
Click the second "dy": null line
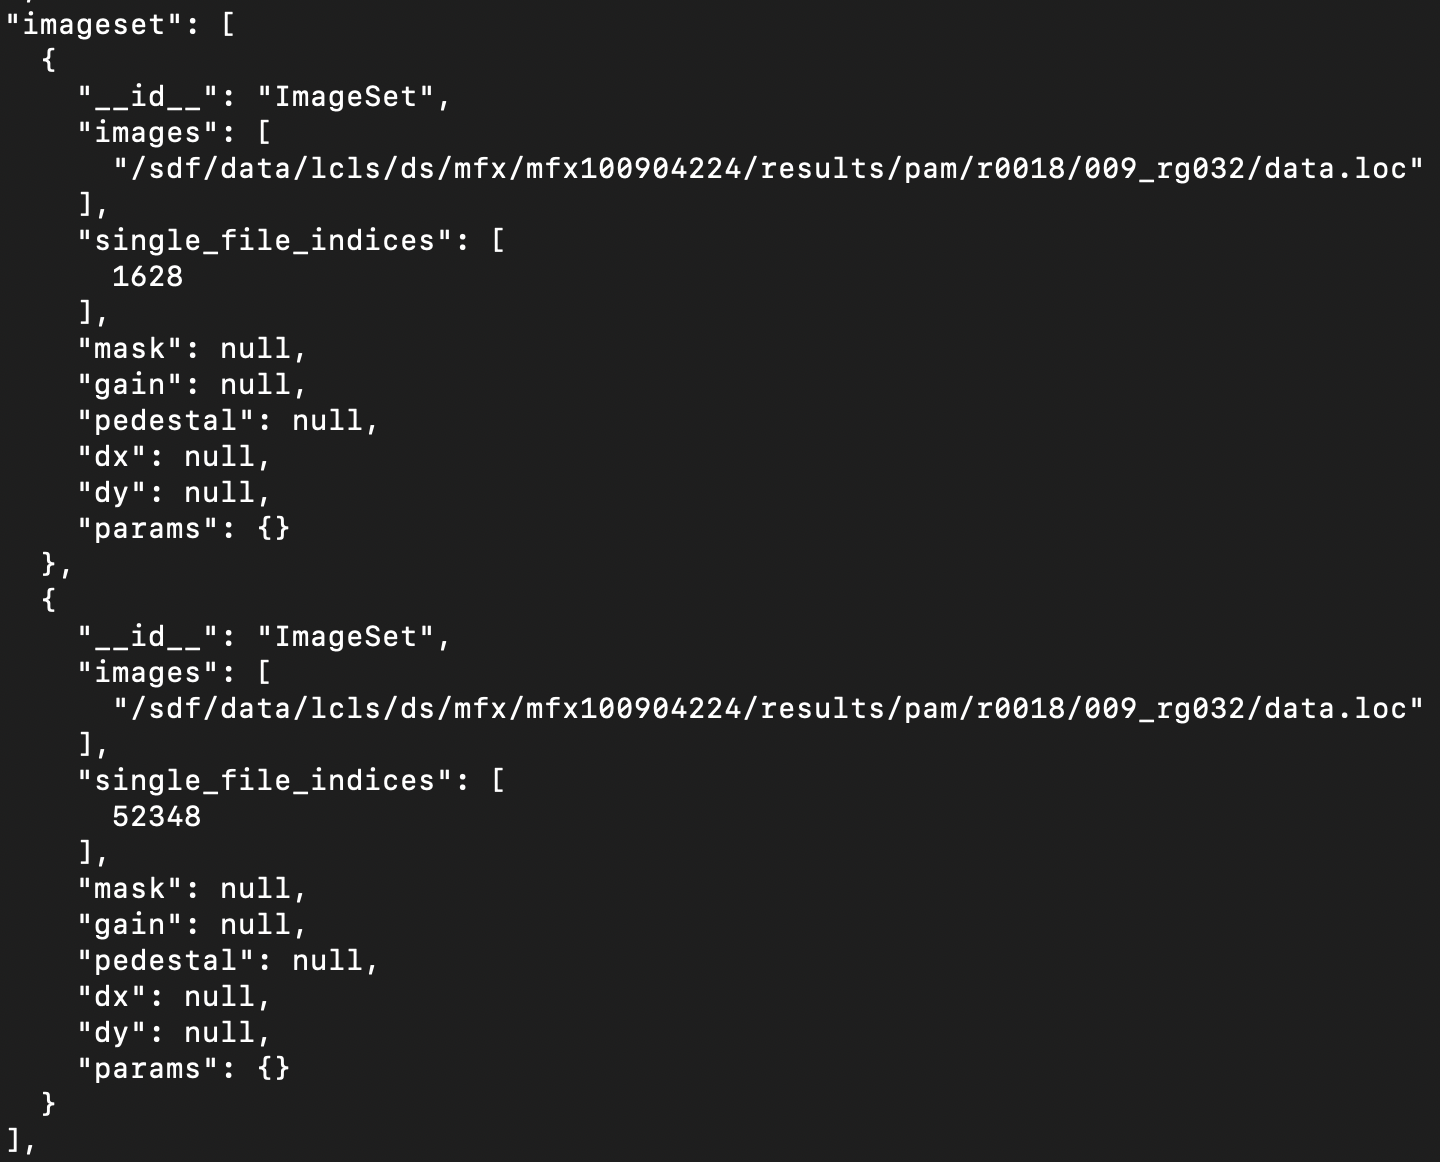pos(174,1032)
